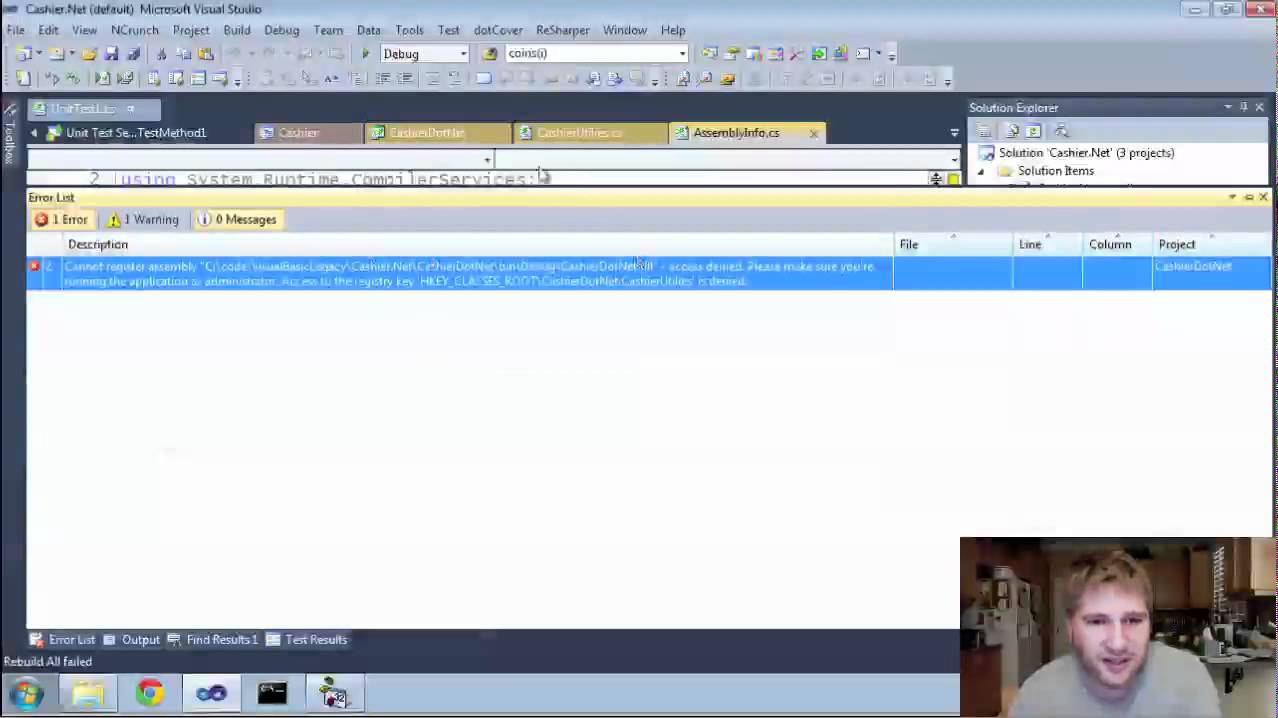Click the Cut scissors icon
The image size is (1278, 718).
tap(161, 54)
